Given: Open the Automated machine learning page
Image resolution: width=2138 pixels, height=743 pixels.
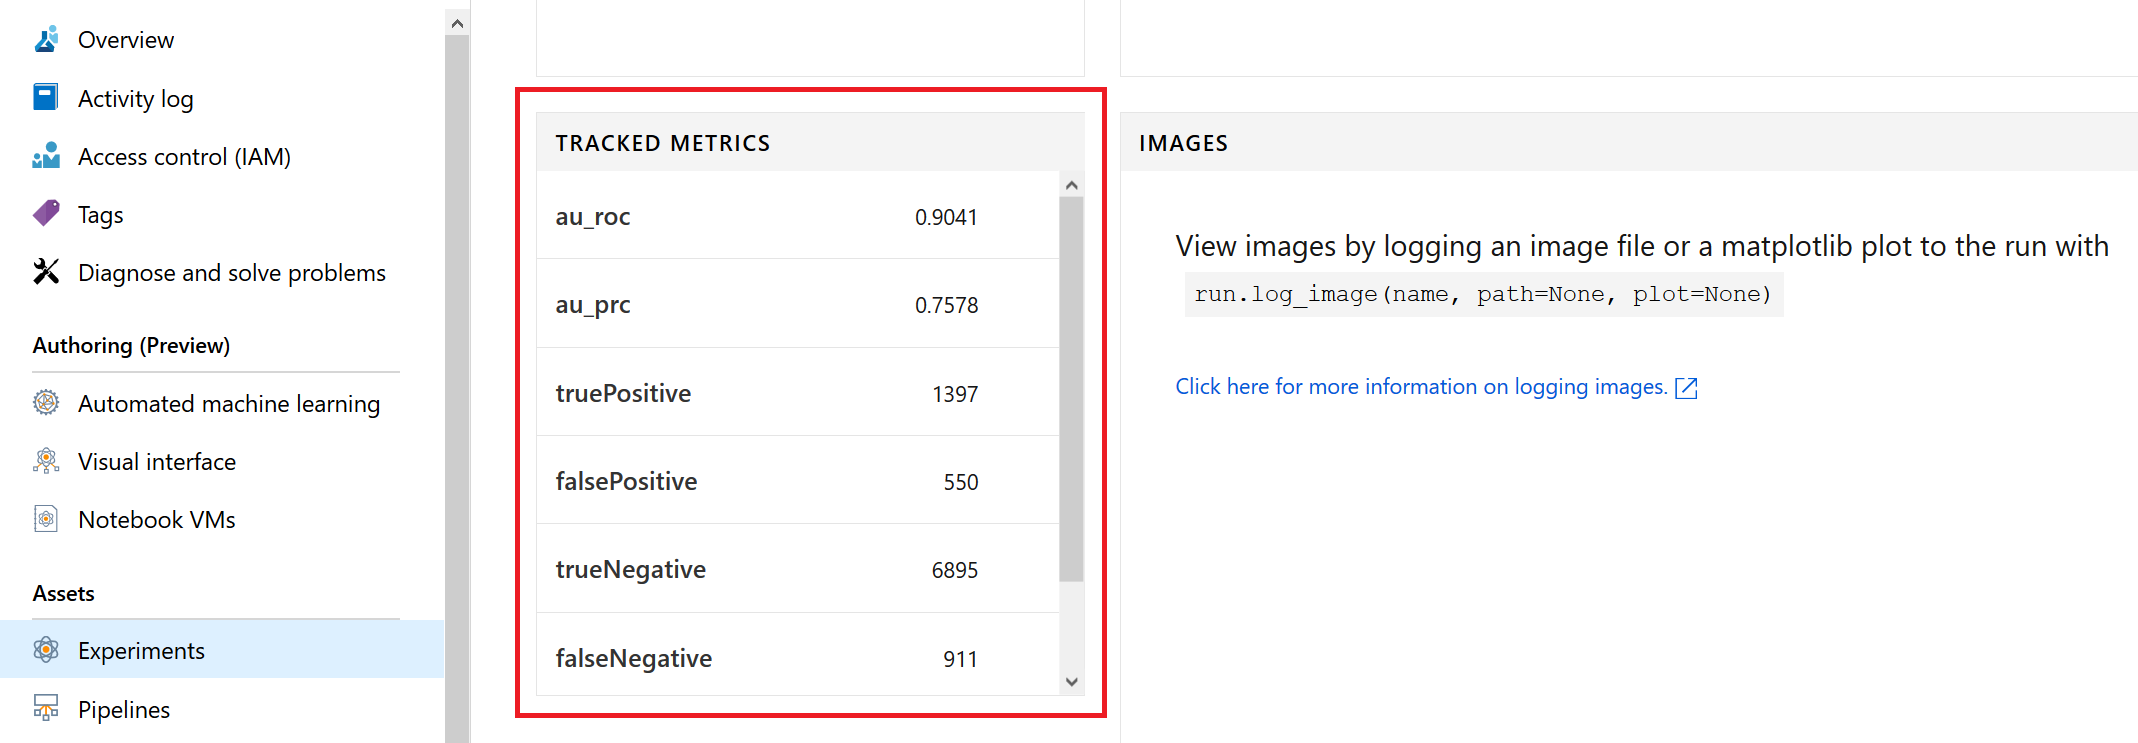Looking at the screenshot, I should click(x=228, y=404).
